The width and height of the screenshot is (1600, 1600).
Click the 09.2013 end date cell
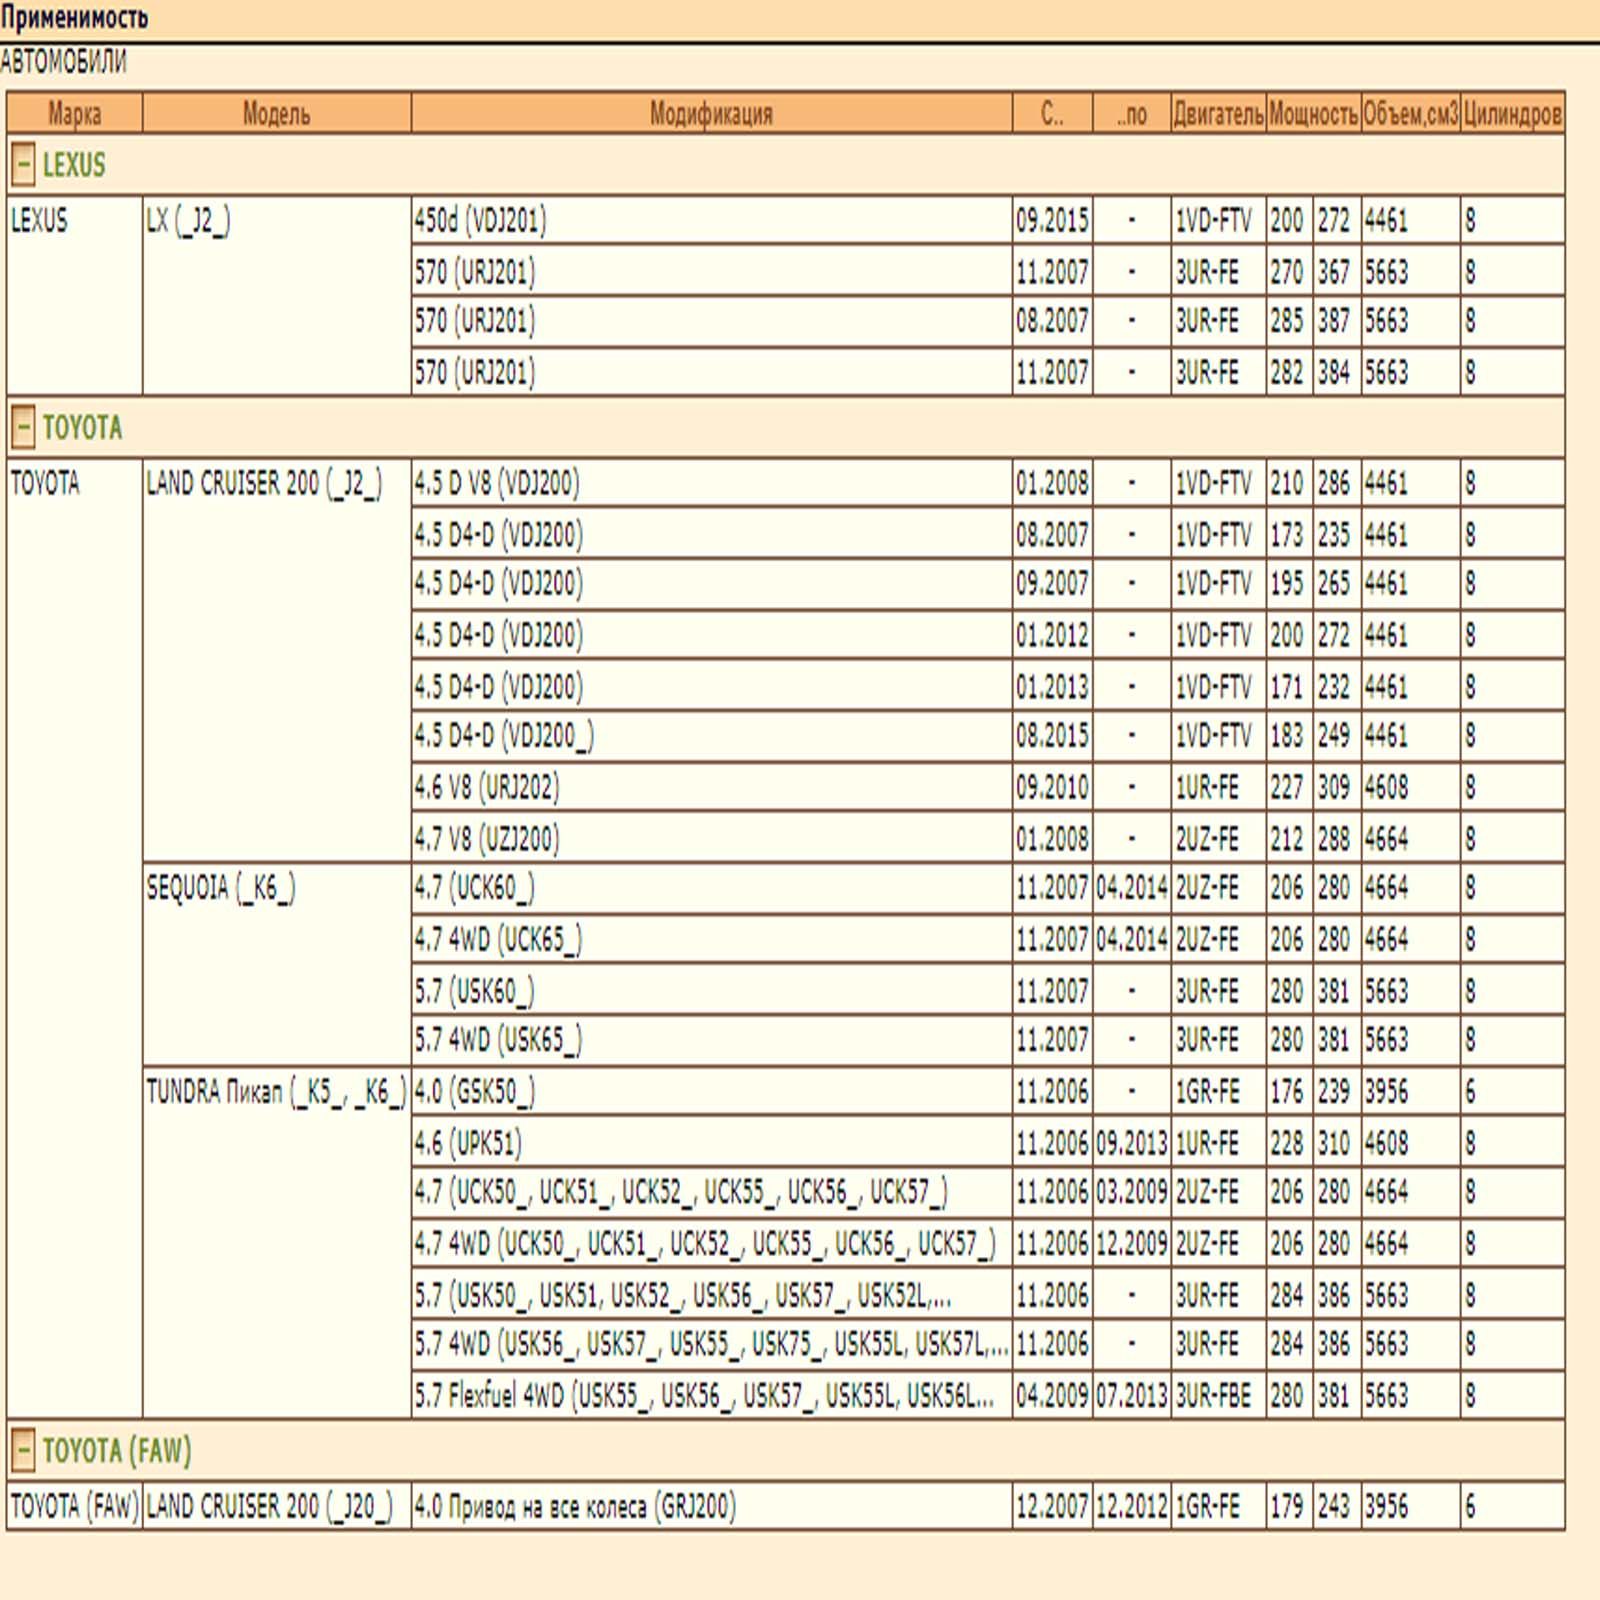click(x=1132, y=1143)
